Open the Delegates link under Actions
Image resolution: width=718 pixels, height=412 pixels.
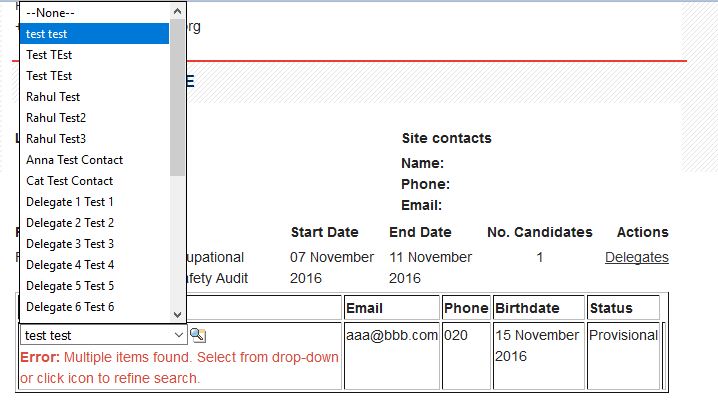click(x=636, y=258)
